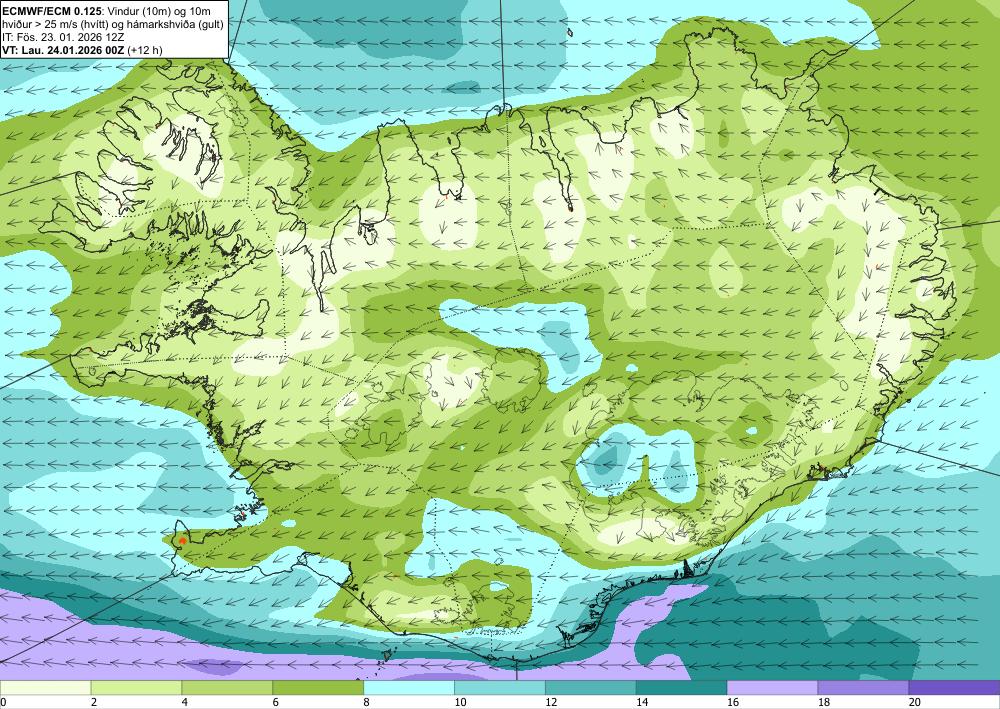Click the legend value label 6

[x=276, y=702]
